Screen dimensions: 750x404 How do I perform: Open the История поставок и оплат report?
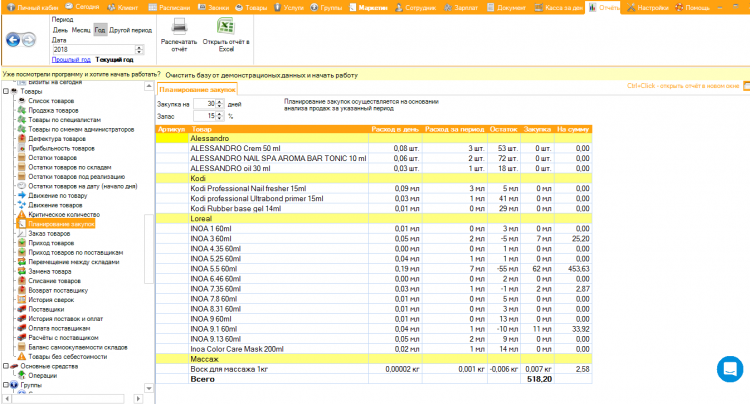[x=66, y=319]
